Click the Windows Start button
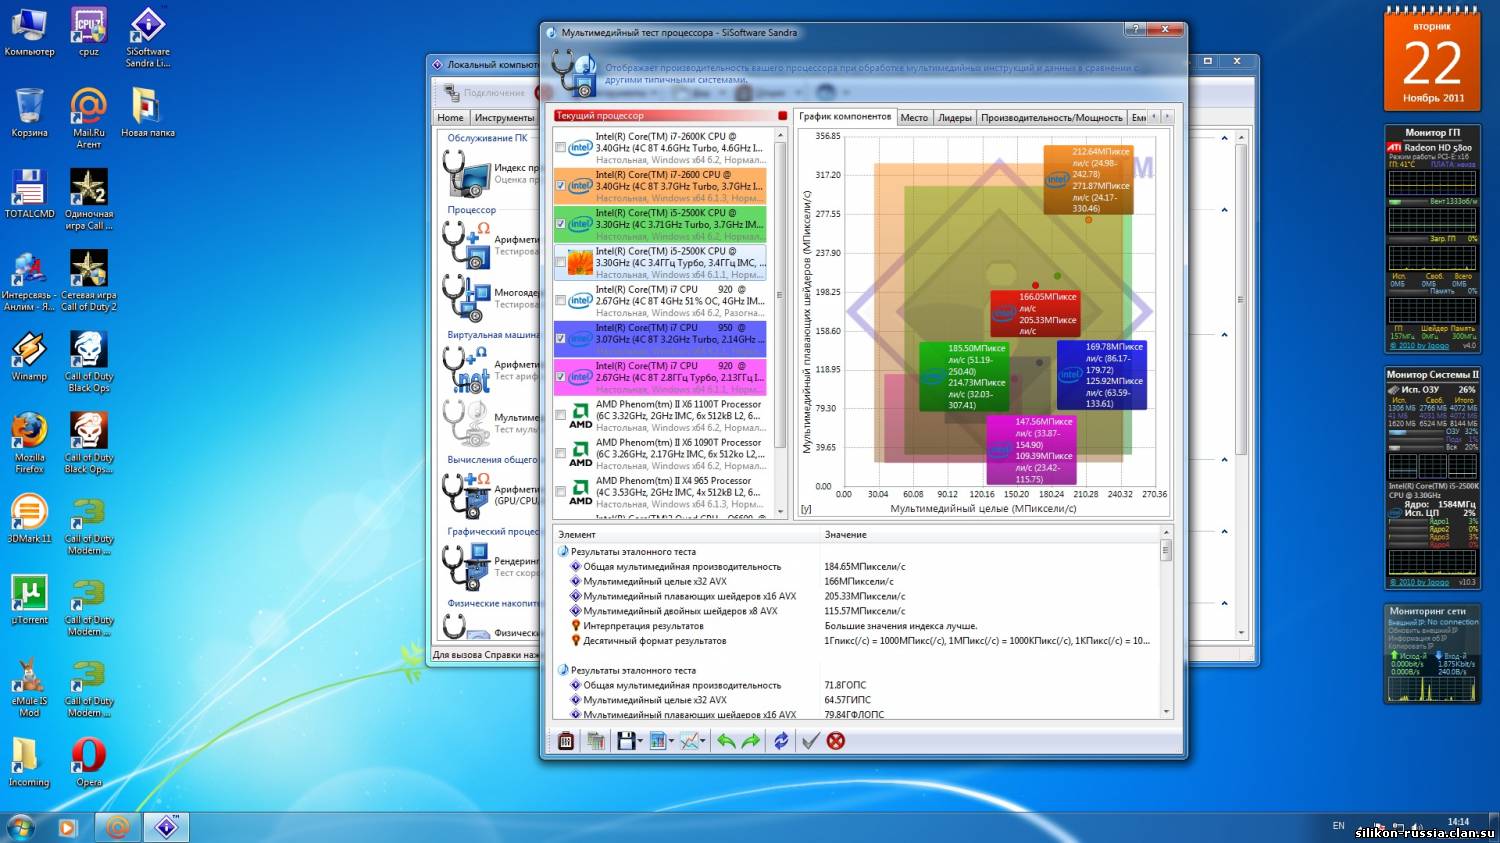Screen dimensions: 1500x843 click(20, 827)
